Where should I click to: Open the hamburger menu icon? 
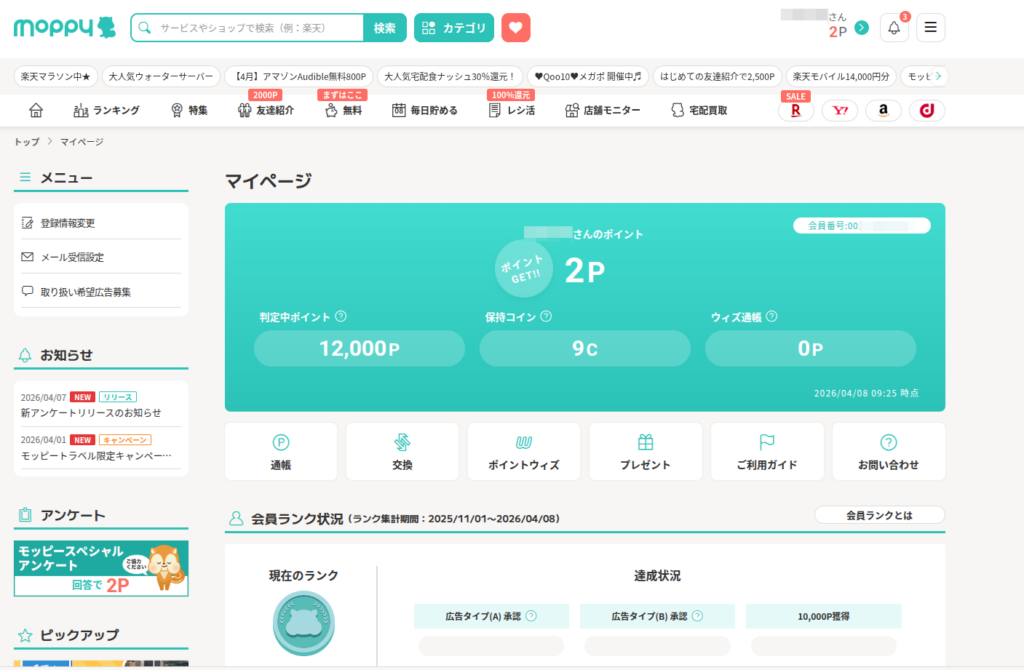click(930, 28)
